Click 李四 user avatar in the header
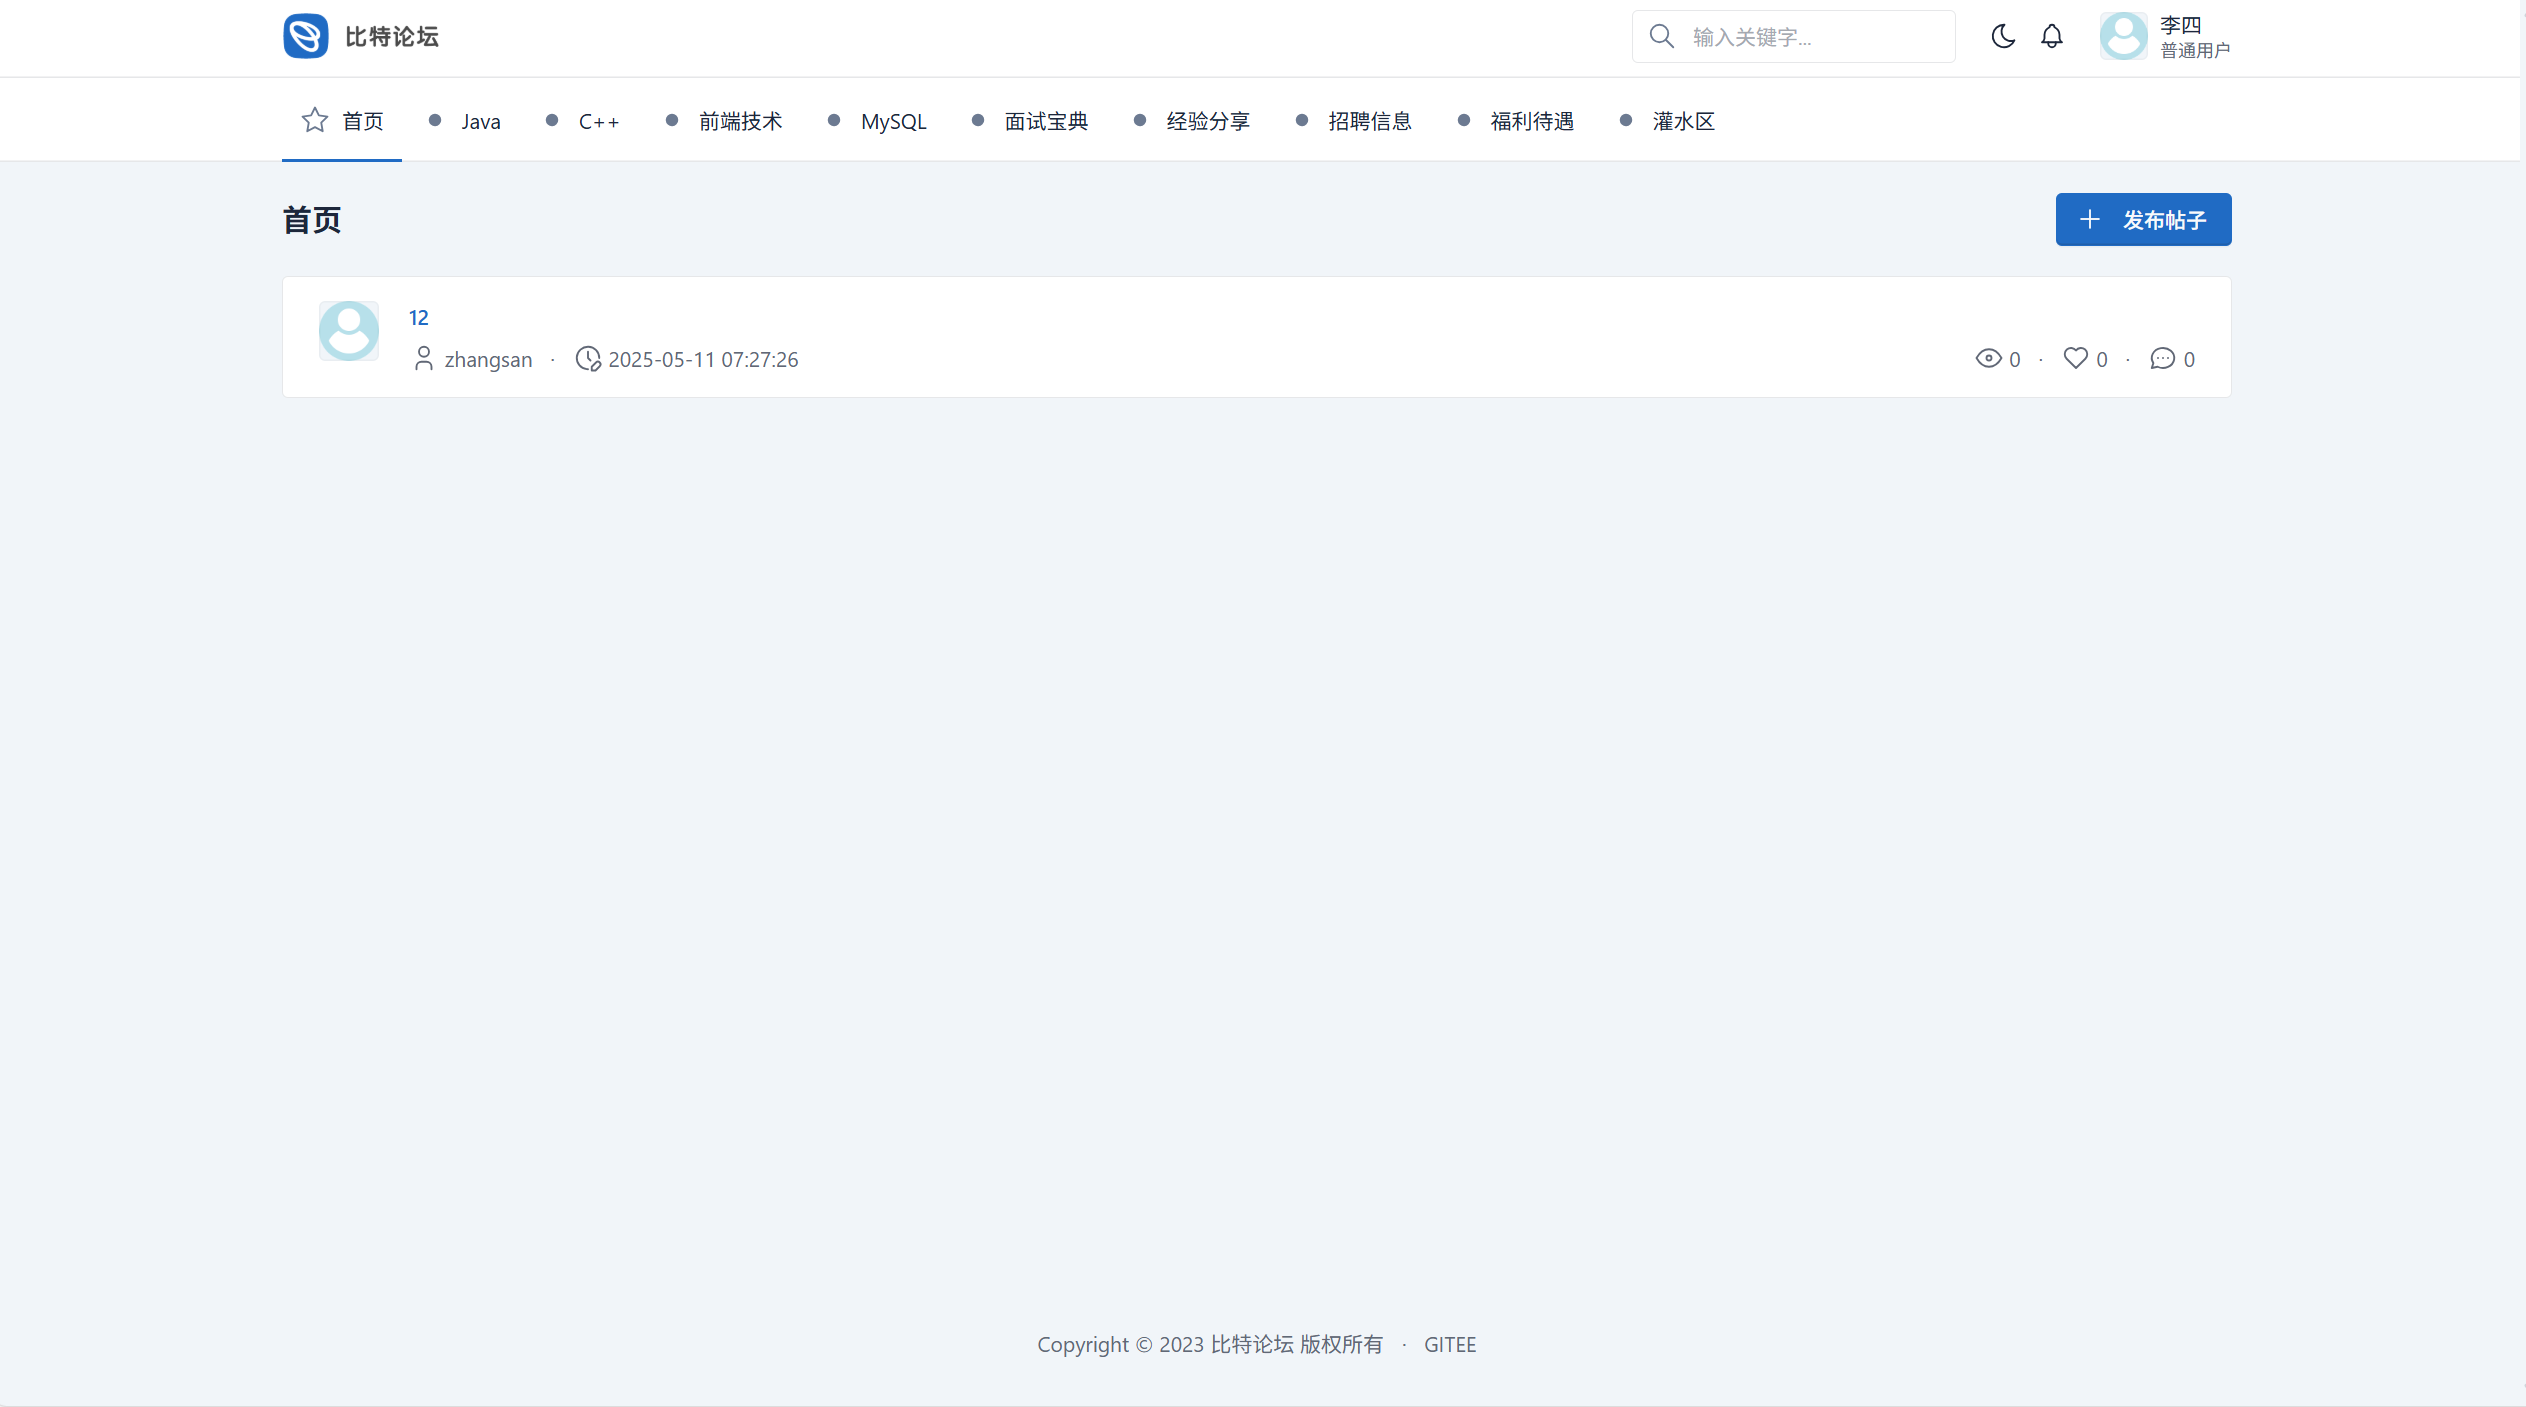This screenshot has height=1407, width=2526. coord(2123,36)
